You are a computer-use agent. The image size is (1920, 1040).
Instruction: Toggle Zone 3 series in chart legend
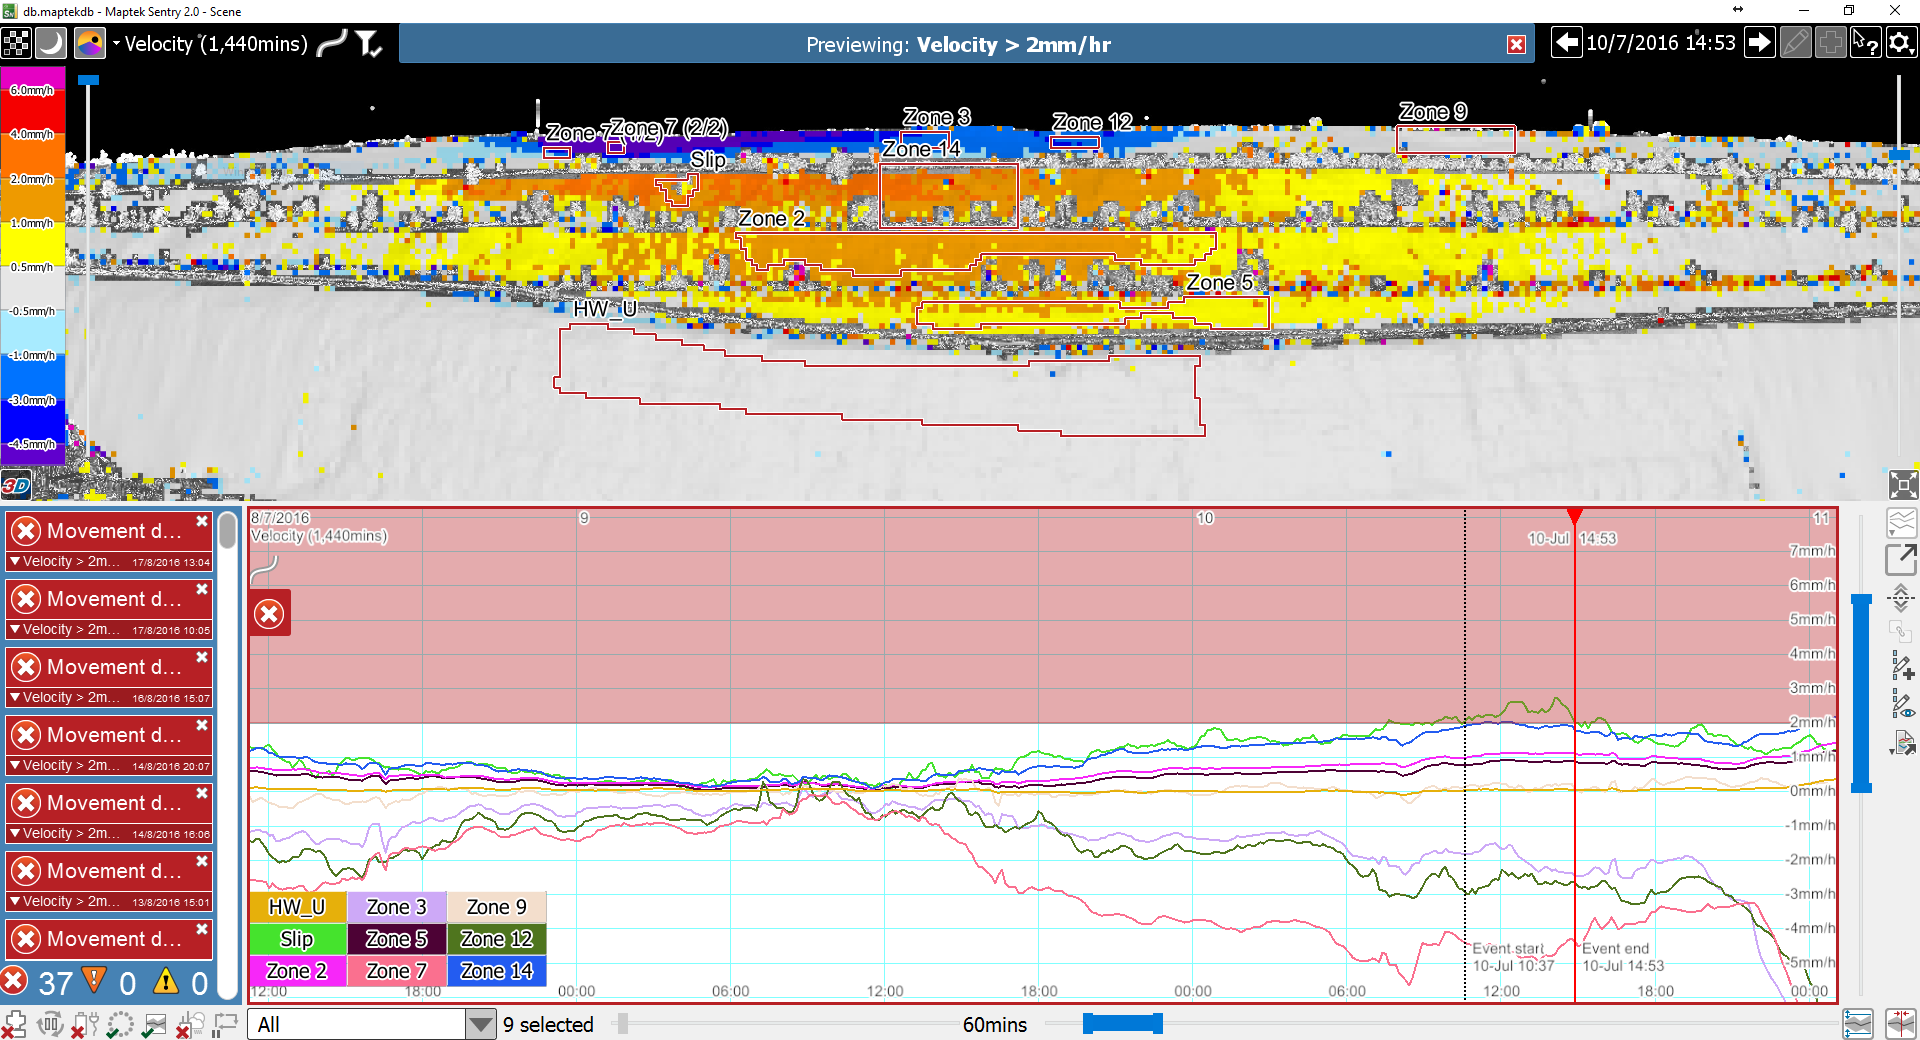(x=397, y=907)
